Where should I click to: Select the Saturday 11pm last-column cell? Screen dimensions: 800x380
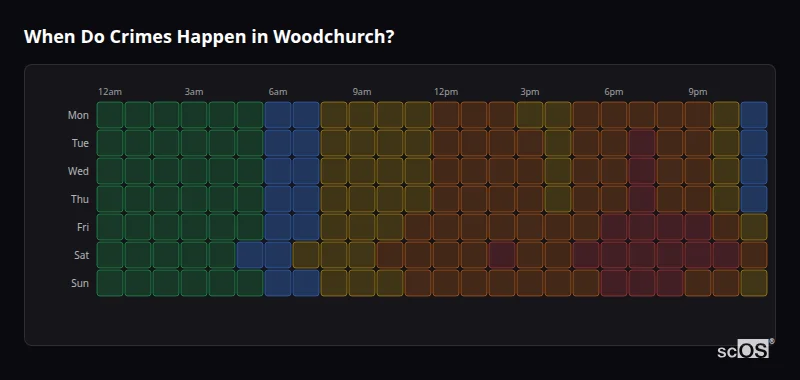click(754, 255)
